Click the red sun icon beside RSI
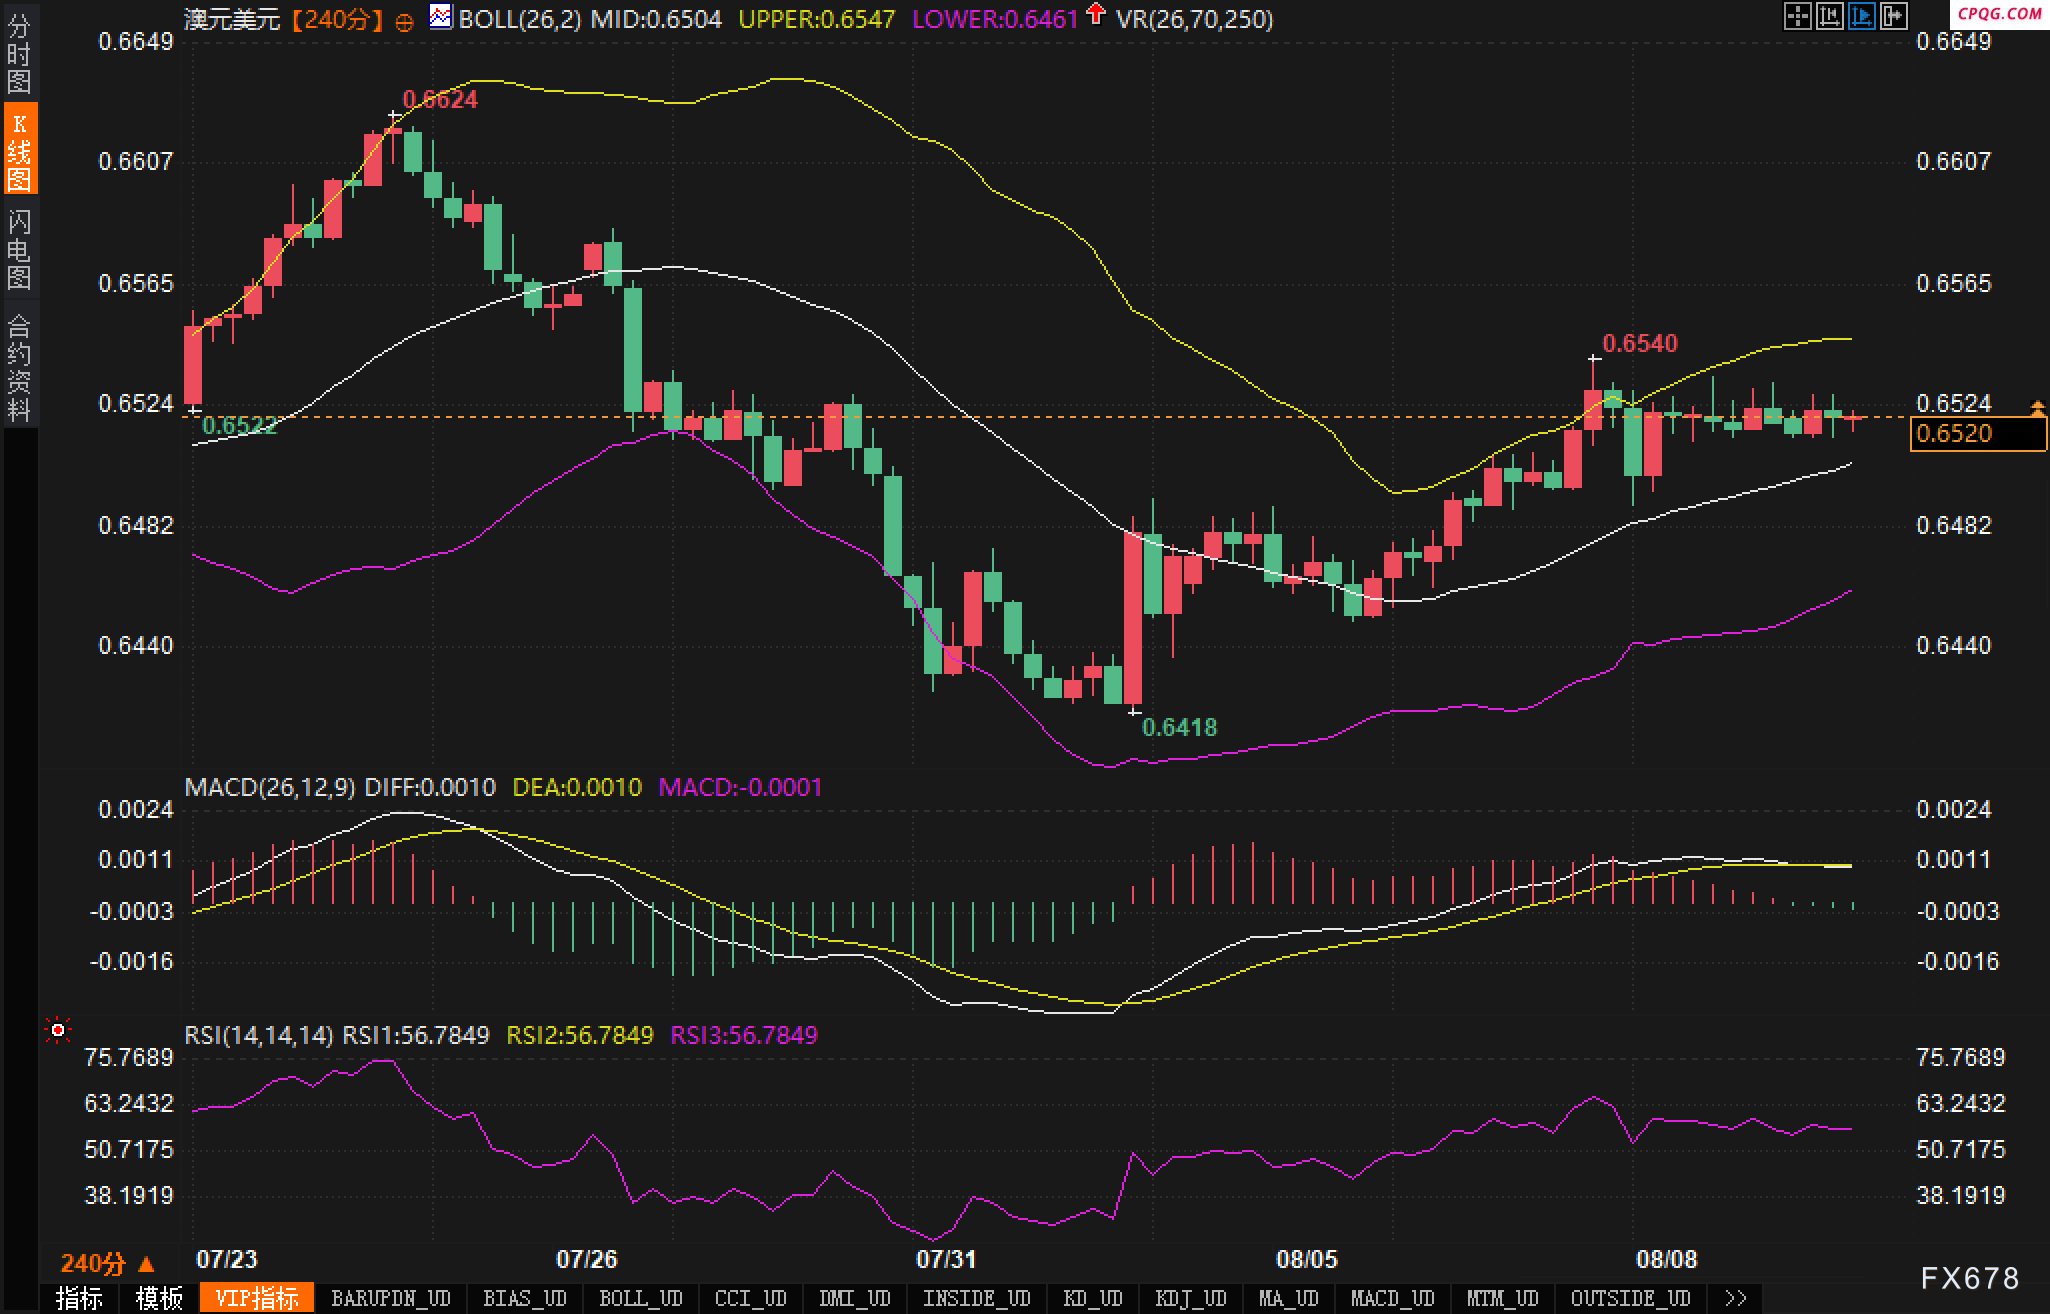2050x1314 pixels. (58, 1030)
